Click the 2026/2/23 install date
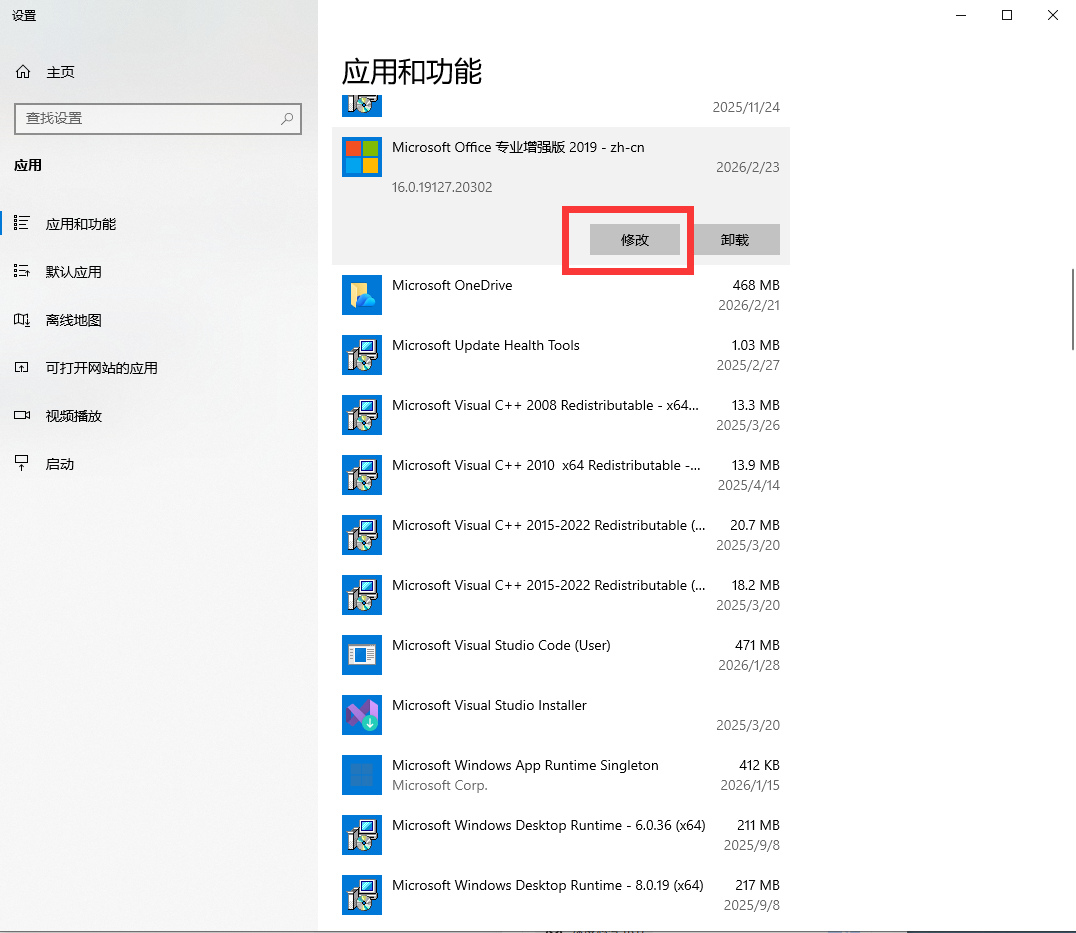The image size is (1076, 933). pos(748,167)
